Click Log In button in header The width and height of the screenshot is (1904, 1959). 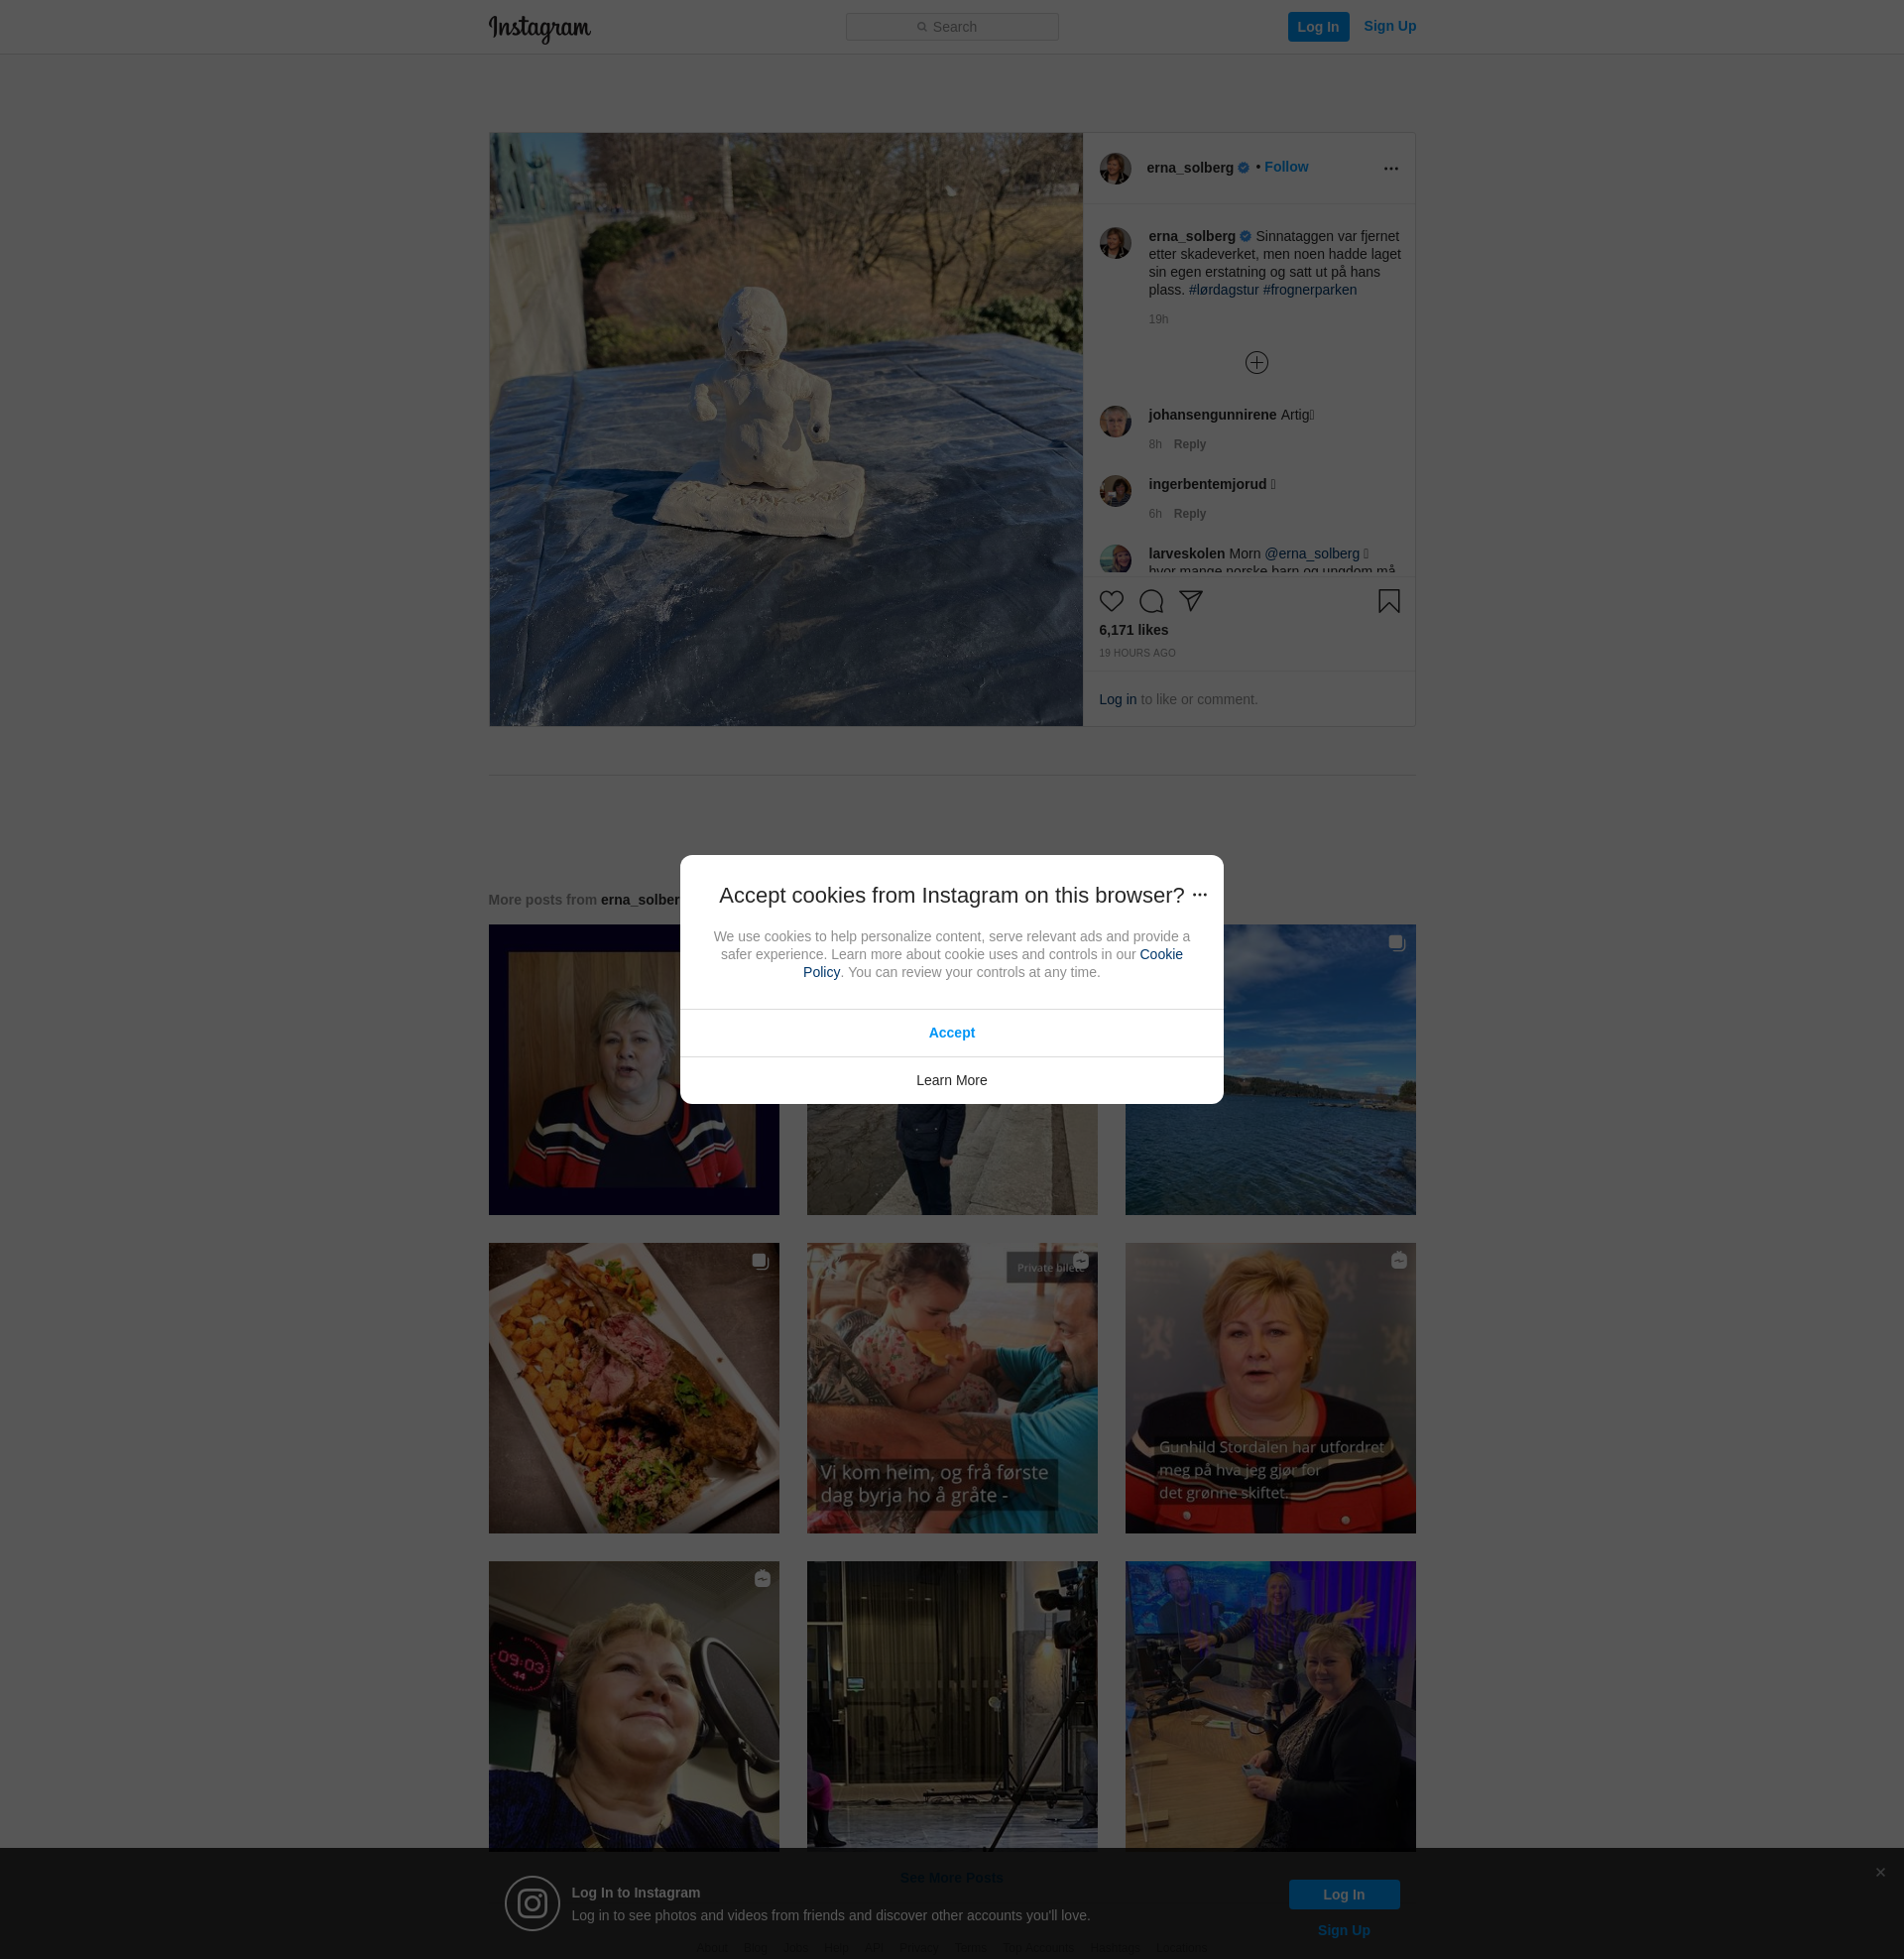pos(1317,27)
